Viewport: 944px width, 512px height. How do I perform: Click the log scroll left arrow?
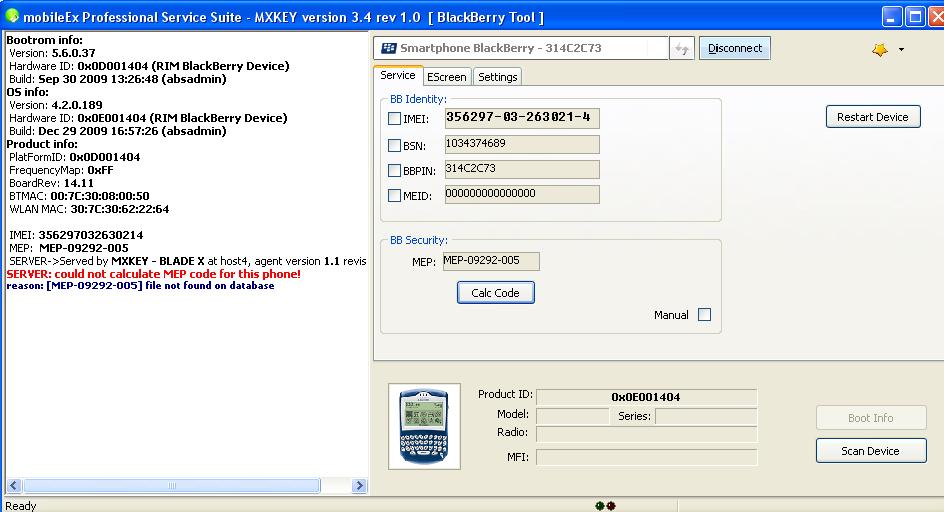[14, 485]
